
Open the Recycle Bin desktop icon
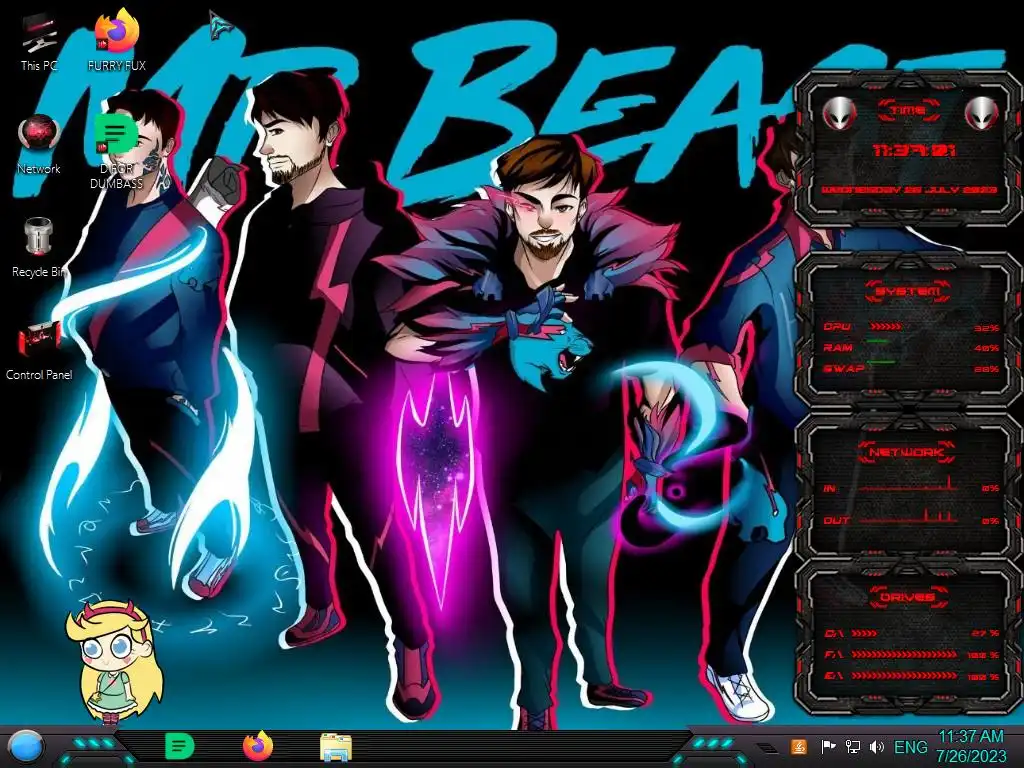(x=39, y=248)
